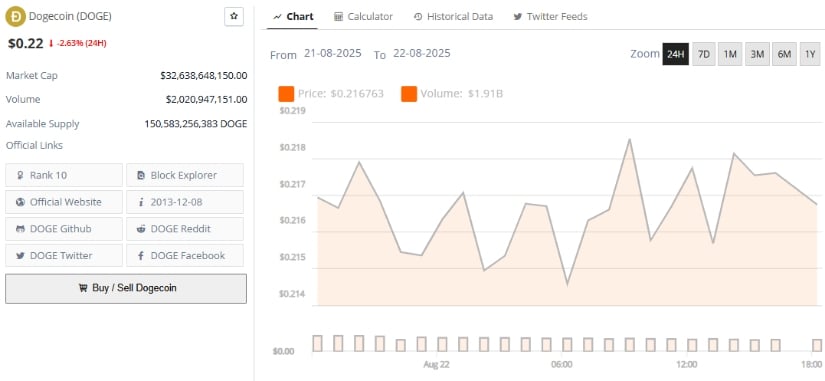Viewport: 825px width, 381px height.
Task: Click the 12:00 time axis label
Action: [x=687, y=365]
